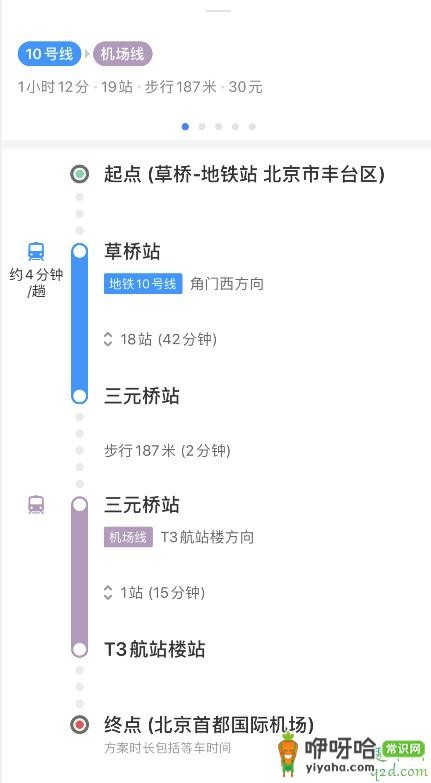Tap the T3航站楼站 station circle on purple line
431x783 pixels.
(80, 650)
